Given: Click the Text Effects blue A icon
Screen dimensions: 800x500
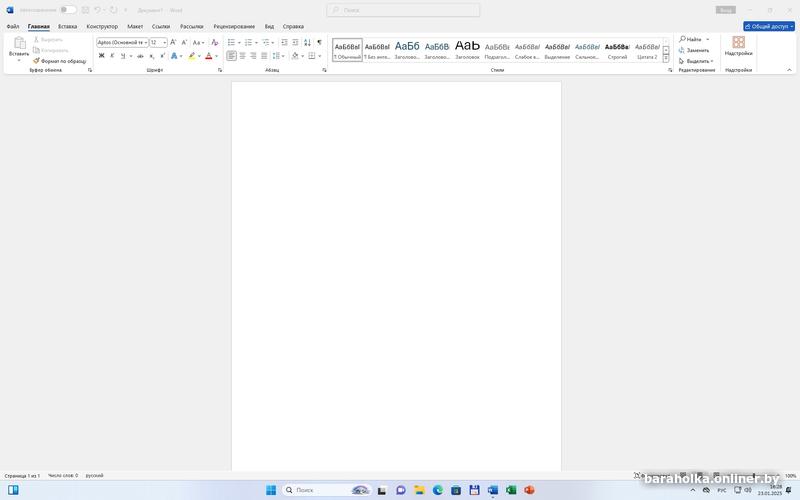Looking at the screenshot, I should tap(174, 56).
